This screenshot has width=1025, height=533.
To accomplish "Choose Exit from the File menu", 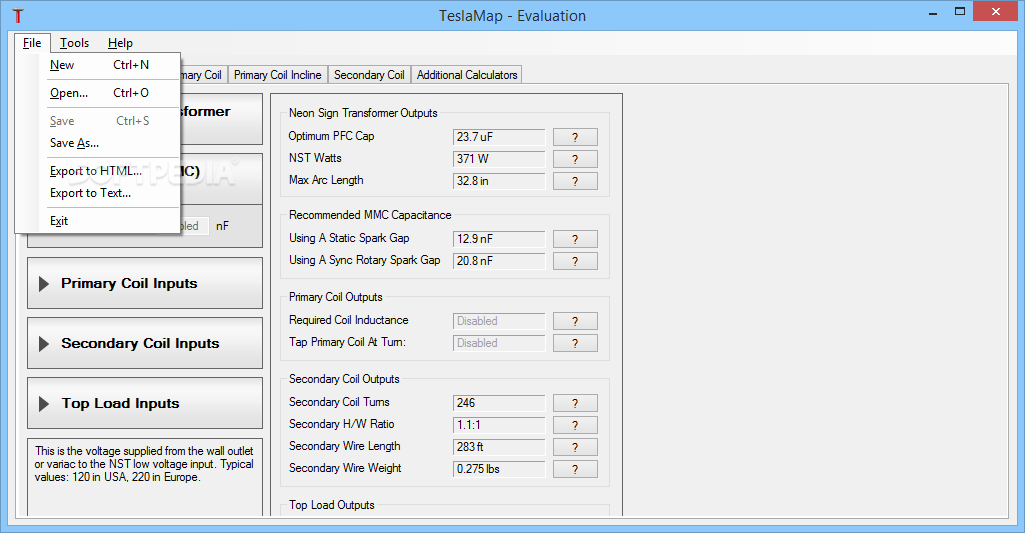I will pyautogui.click(x=97, y=221).
